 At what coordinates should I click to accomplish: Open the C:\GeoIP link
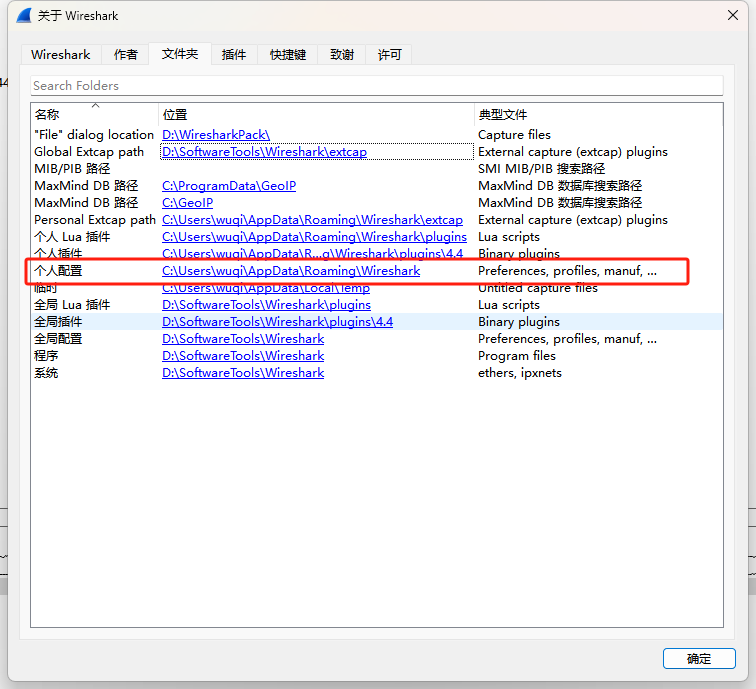[x=188, y=203]
